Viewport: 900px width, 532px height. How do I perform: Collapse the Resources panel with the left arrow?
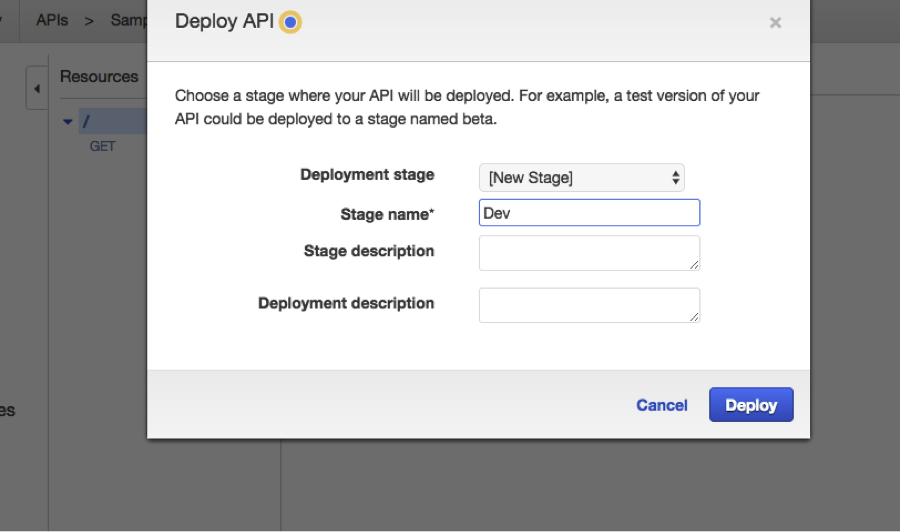37,89
